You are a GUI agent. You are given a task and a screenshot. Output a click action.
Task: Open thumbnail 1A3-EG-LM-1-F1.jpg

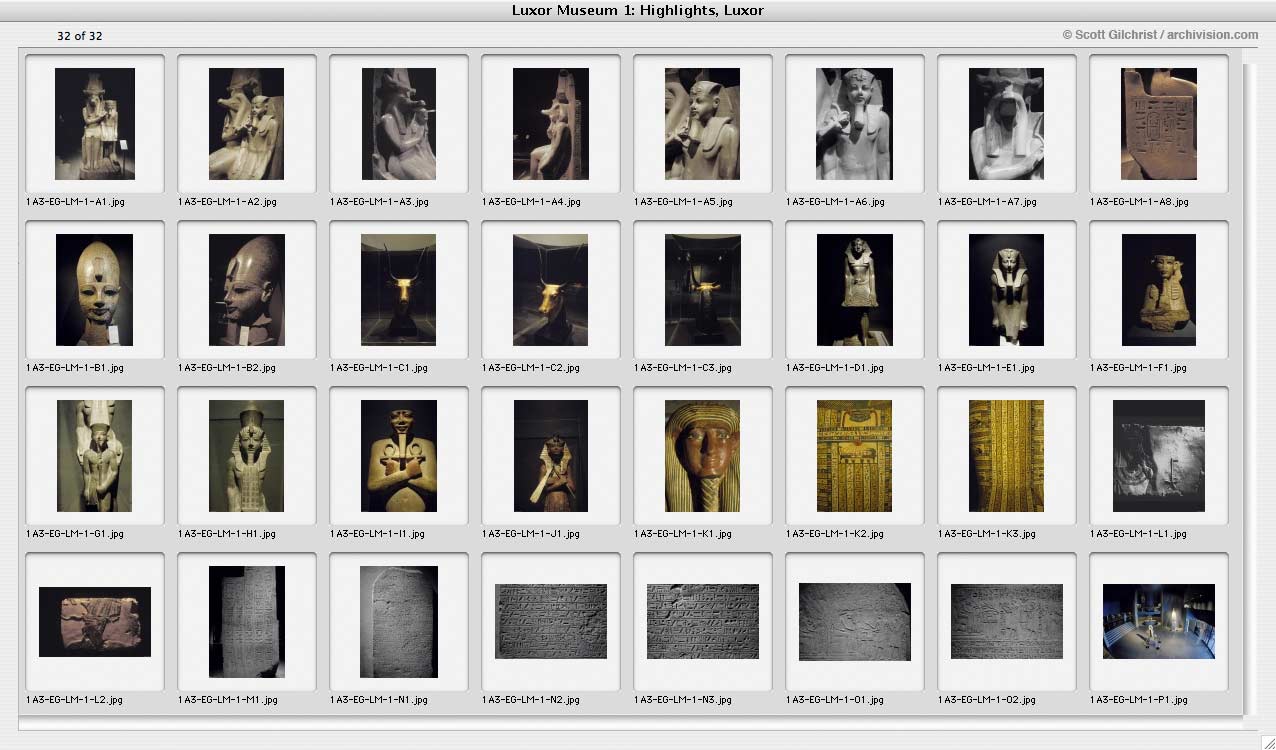pyautogui.click(x=1159, y=290)
